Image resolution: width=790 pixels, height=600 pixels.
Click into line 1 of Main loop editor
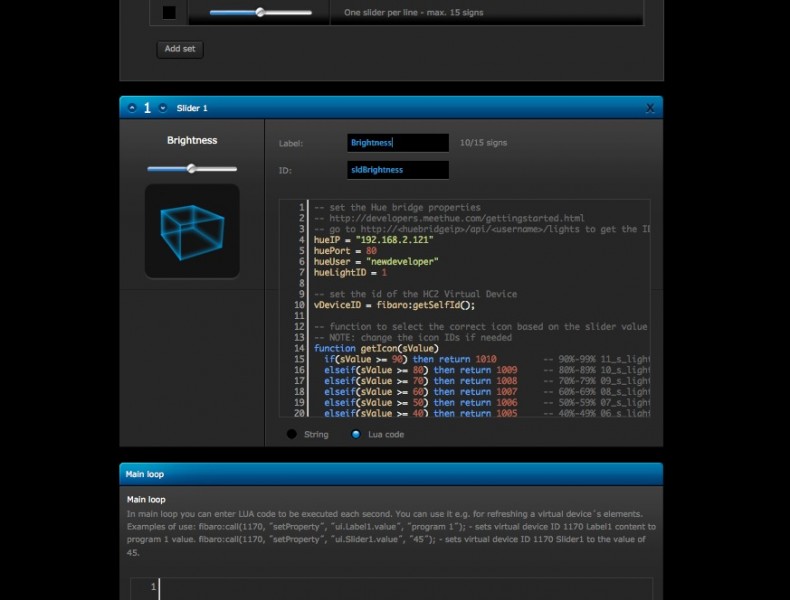400,587
